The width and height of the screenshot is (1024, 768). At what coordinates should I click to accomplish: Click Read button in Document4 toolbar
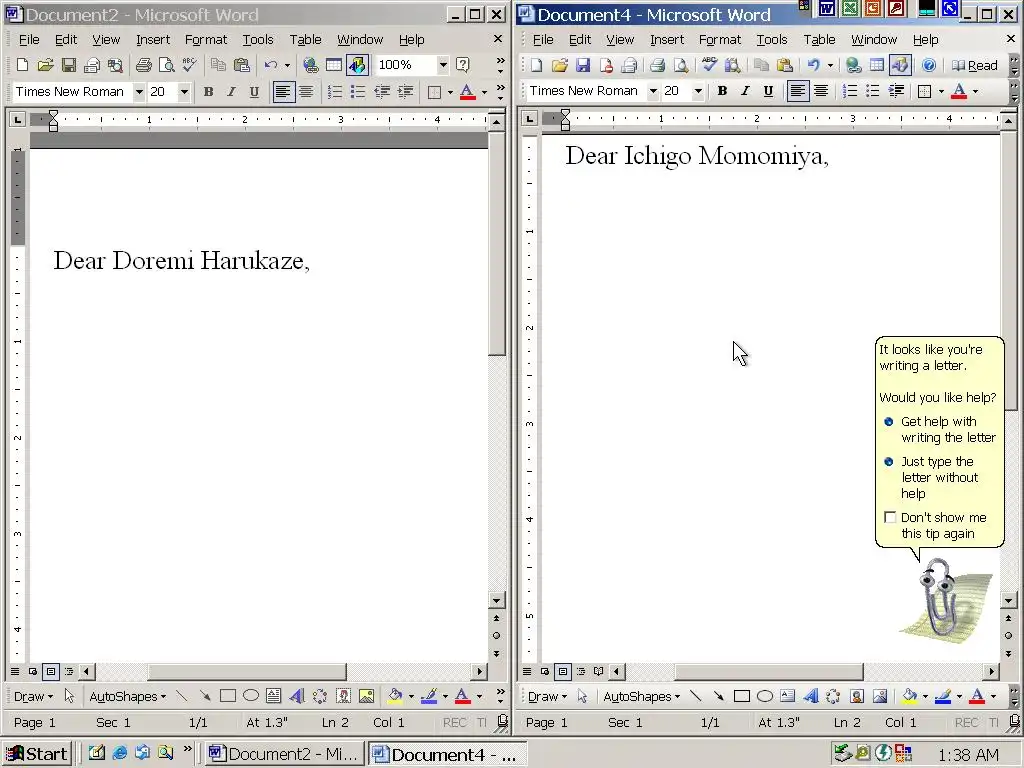(x=974, y=65)
